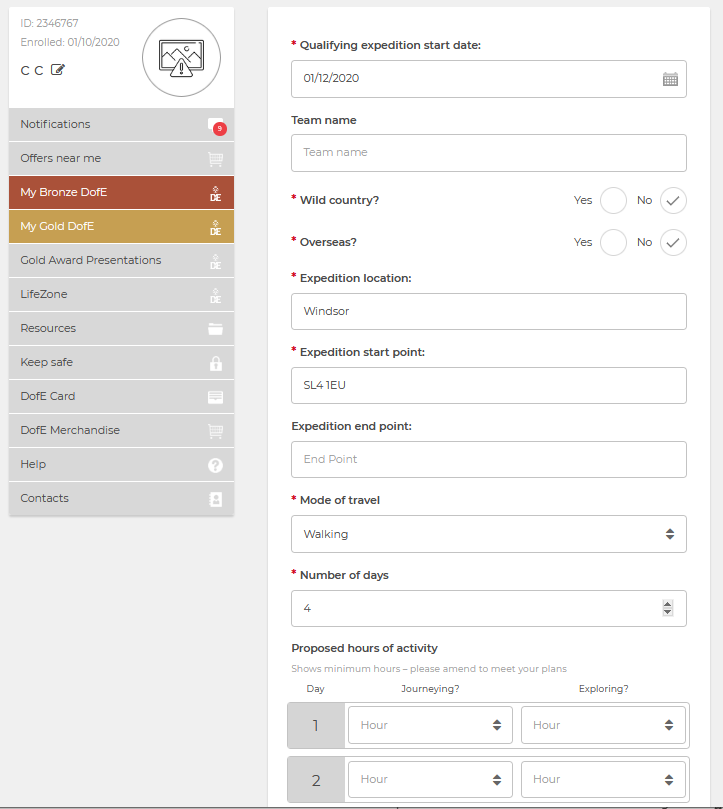Click the profile picture placeholder

[181, 57]
